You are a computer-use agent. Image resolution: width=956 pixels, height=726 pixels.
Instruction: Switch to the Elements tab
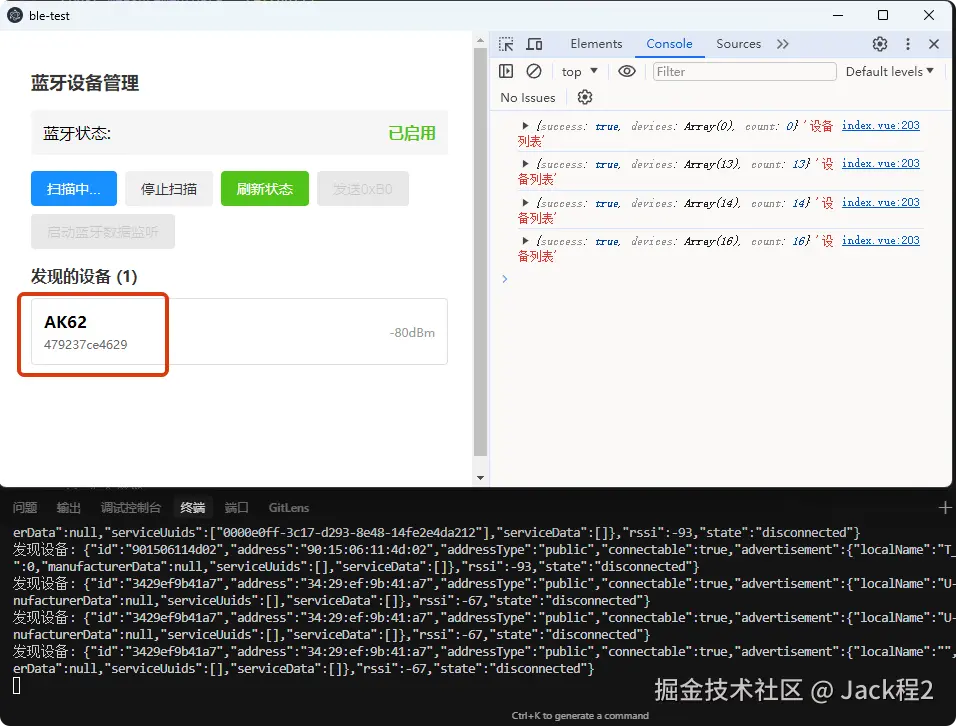click(x=596, y=44)
